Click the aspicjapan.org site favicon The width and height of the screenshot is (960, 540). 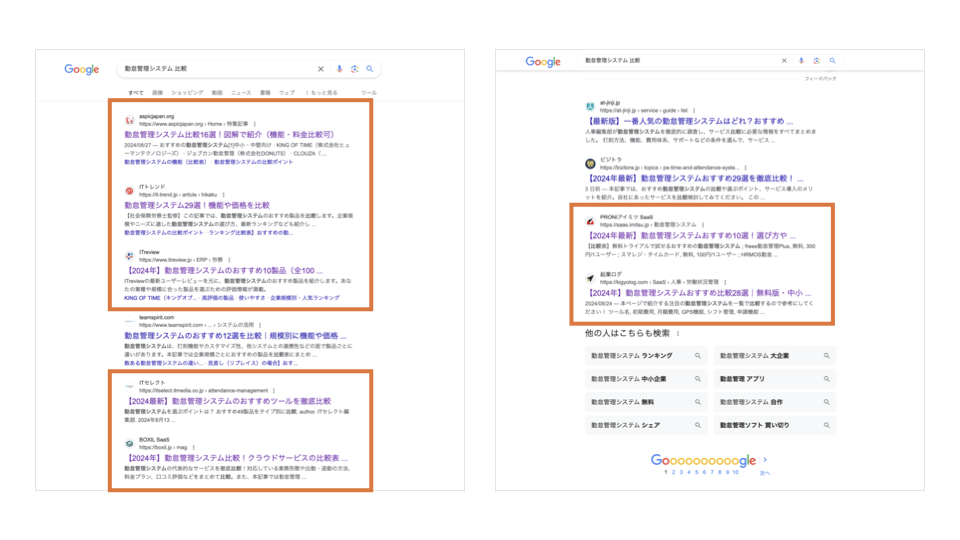pos(129,119)
